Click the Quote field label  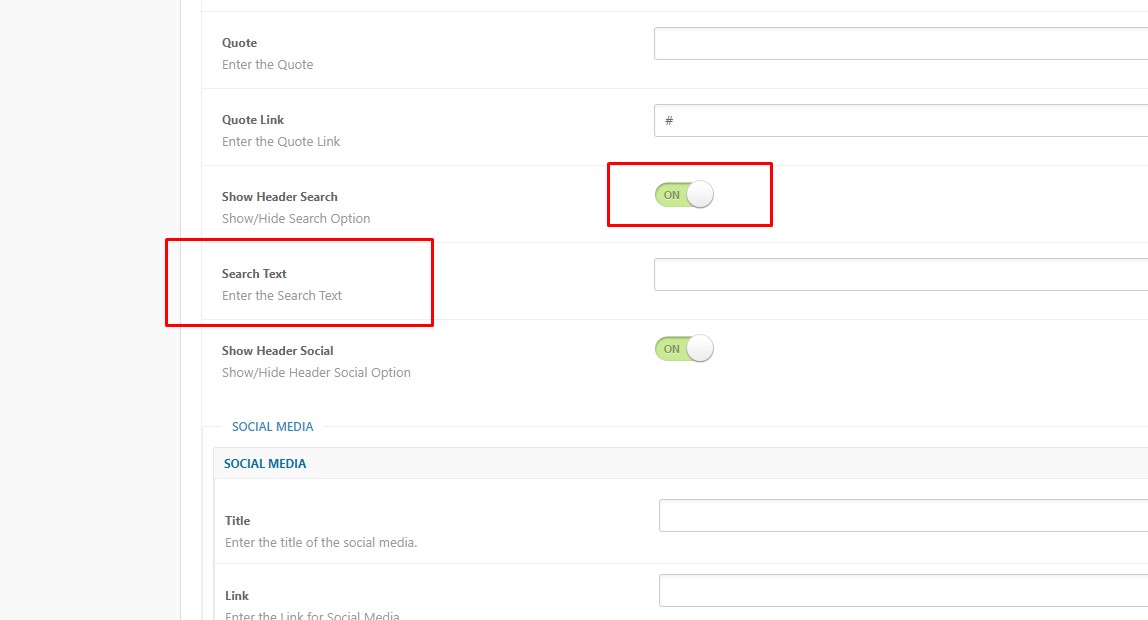click(x=240, y=43)
